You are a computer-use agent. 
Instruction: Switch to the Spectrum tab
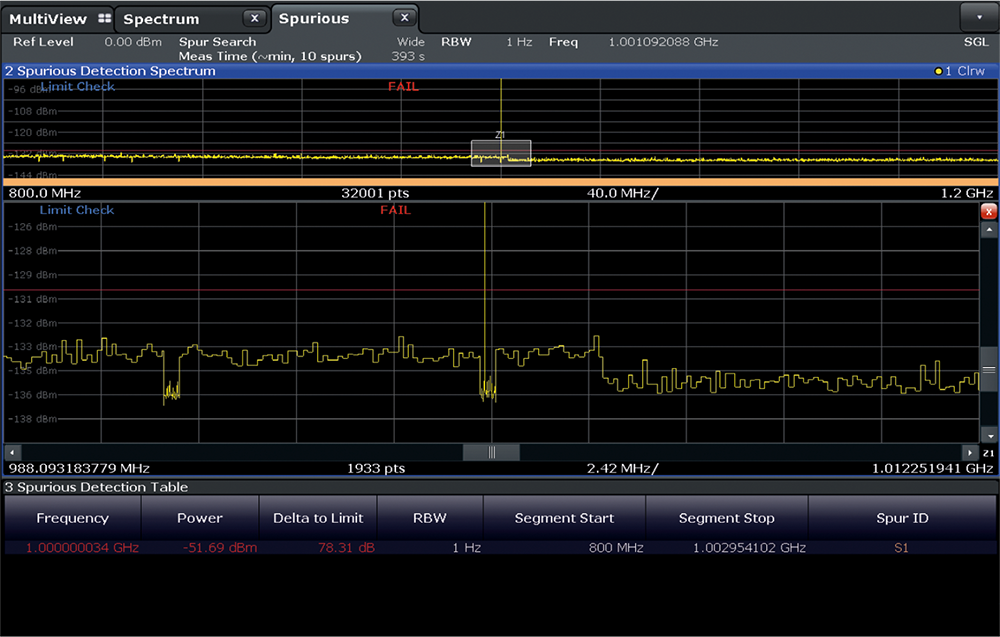(162, 19)
